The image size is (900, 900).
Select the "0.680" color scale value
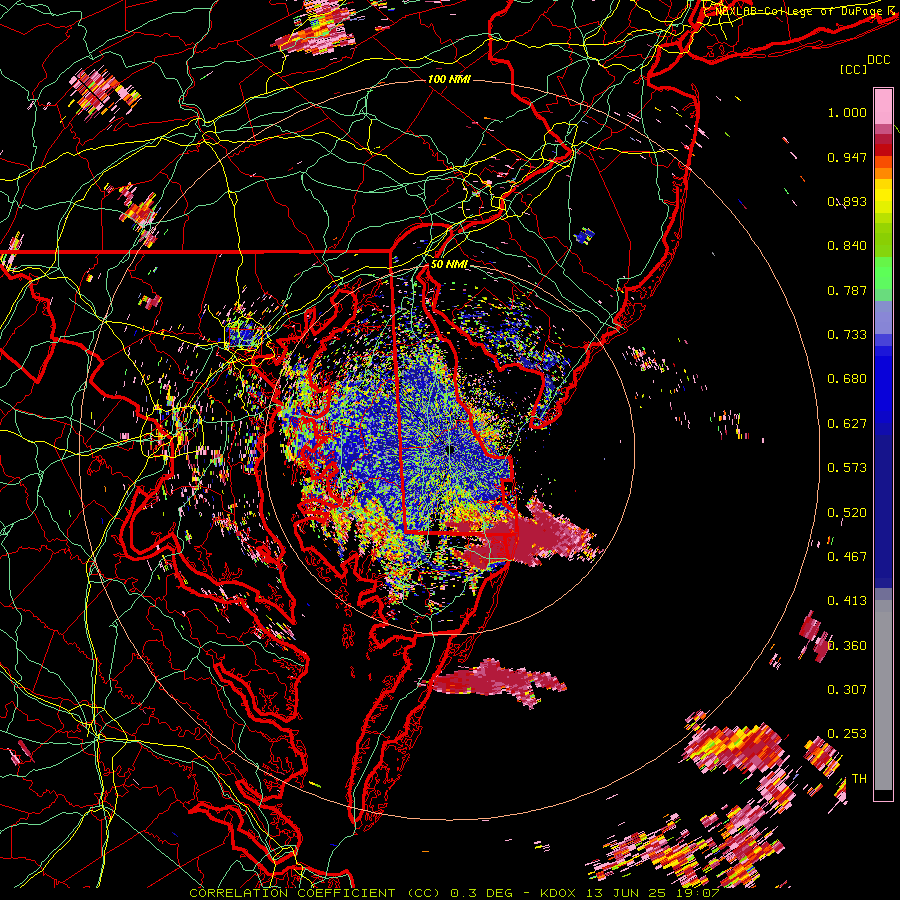(847, 379)
